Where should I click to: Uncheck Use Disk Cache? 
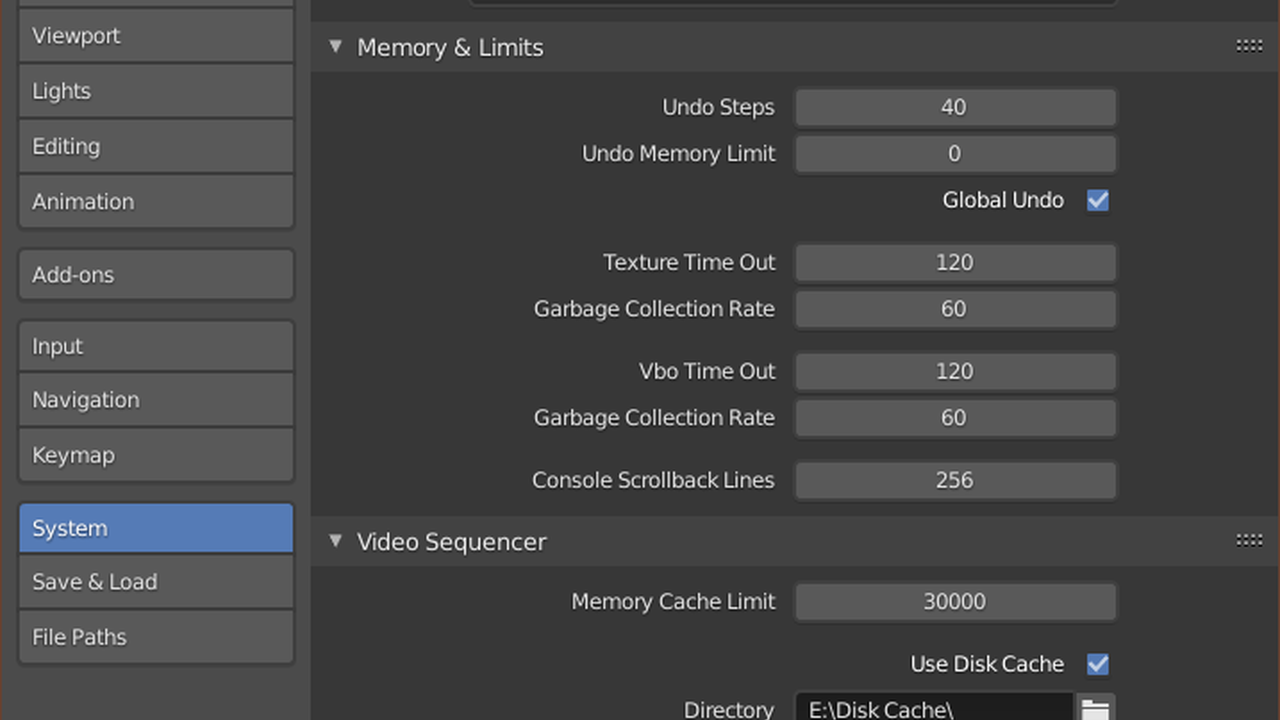point(1097,664)
